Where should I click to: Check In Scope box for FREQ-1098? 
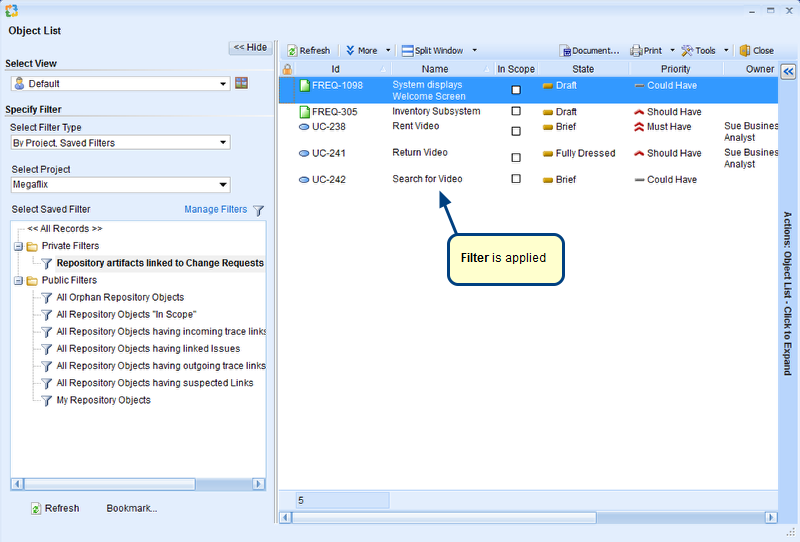[x=516, y=90]
